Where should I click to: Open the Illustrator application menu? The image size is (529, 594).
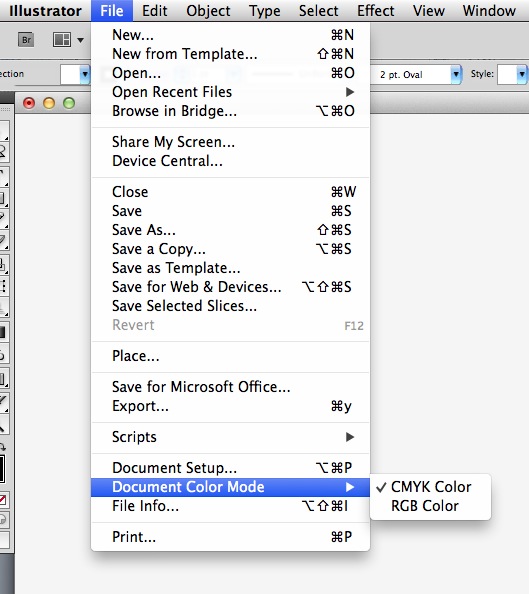(x=45, y=11)
